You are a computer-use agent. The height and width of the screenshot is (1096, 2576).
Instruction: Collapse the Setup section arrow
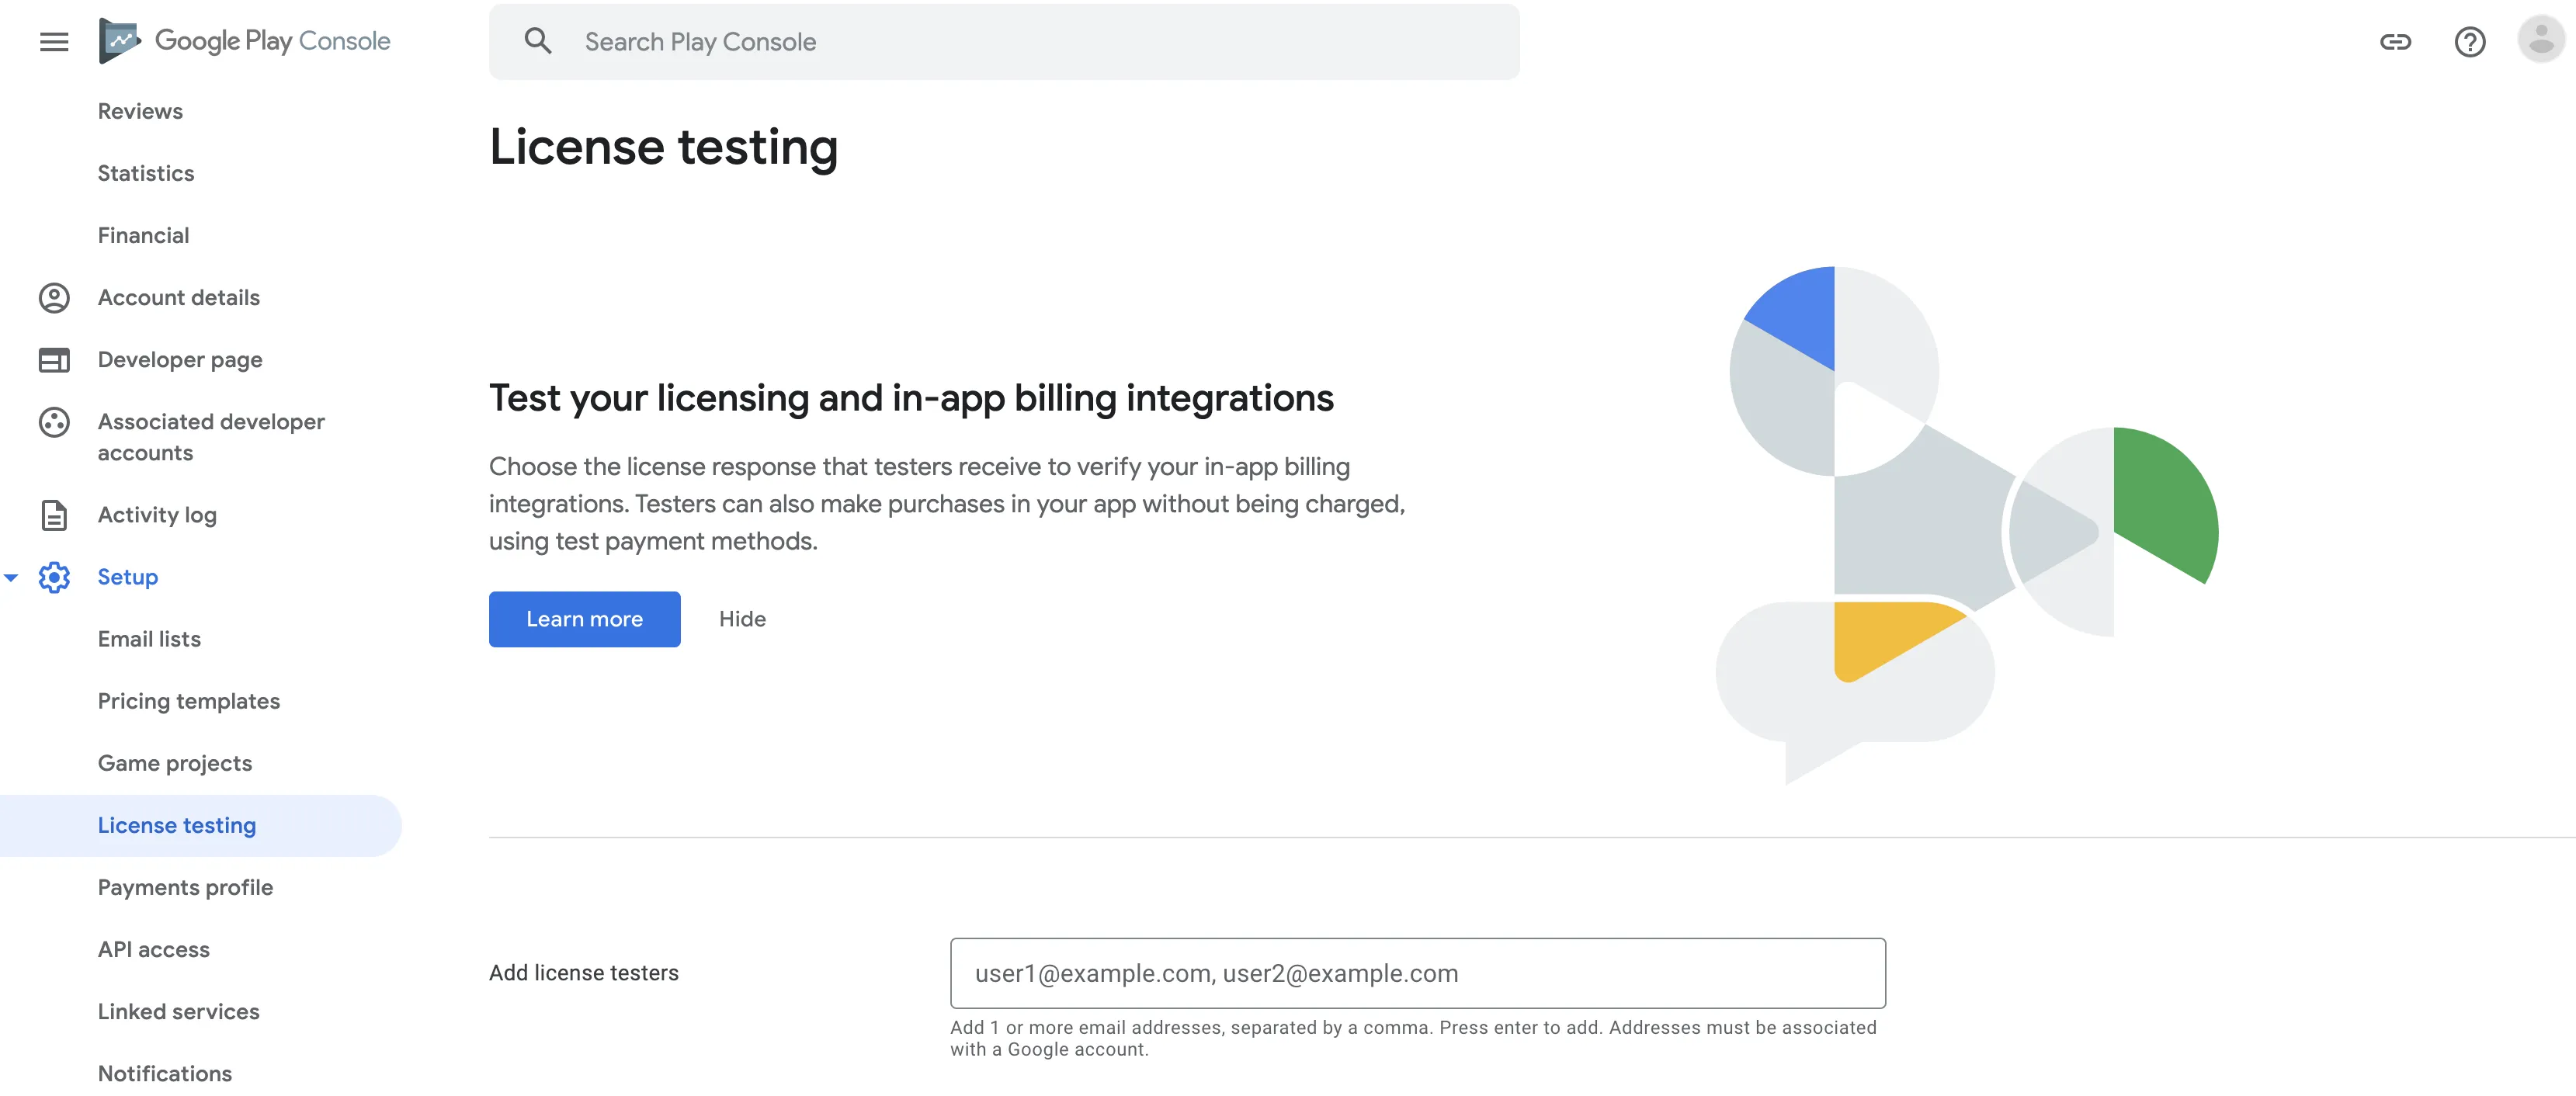point(11,577)
